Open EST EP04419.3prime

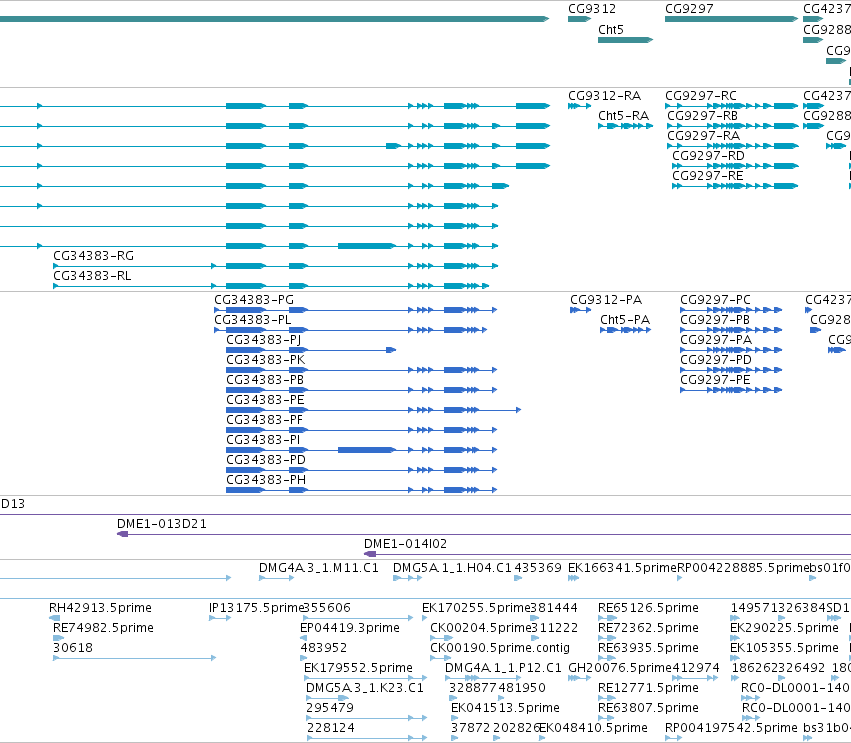click(x=350, y=628)
